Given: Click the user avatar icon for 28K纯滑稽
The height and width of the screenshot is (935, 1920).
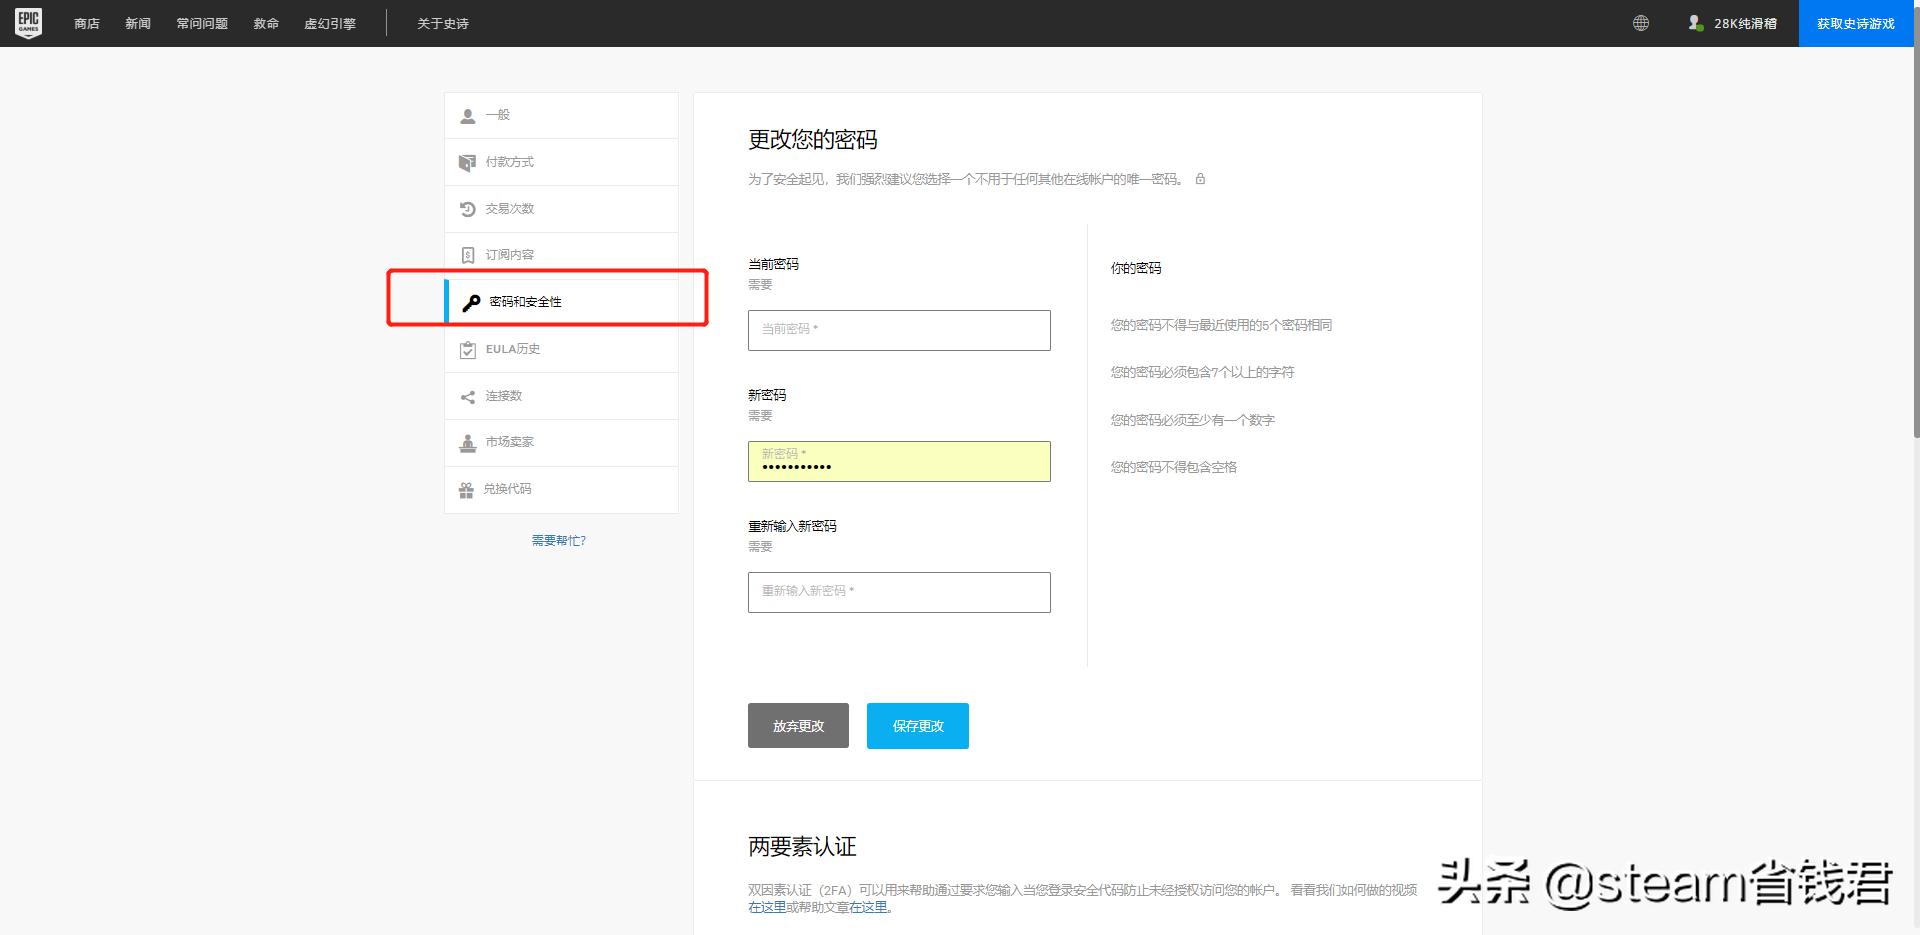Looking at the screenshot, I should pos(1695,22).
